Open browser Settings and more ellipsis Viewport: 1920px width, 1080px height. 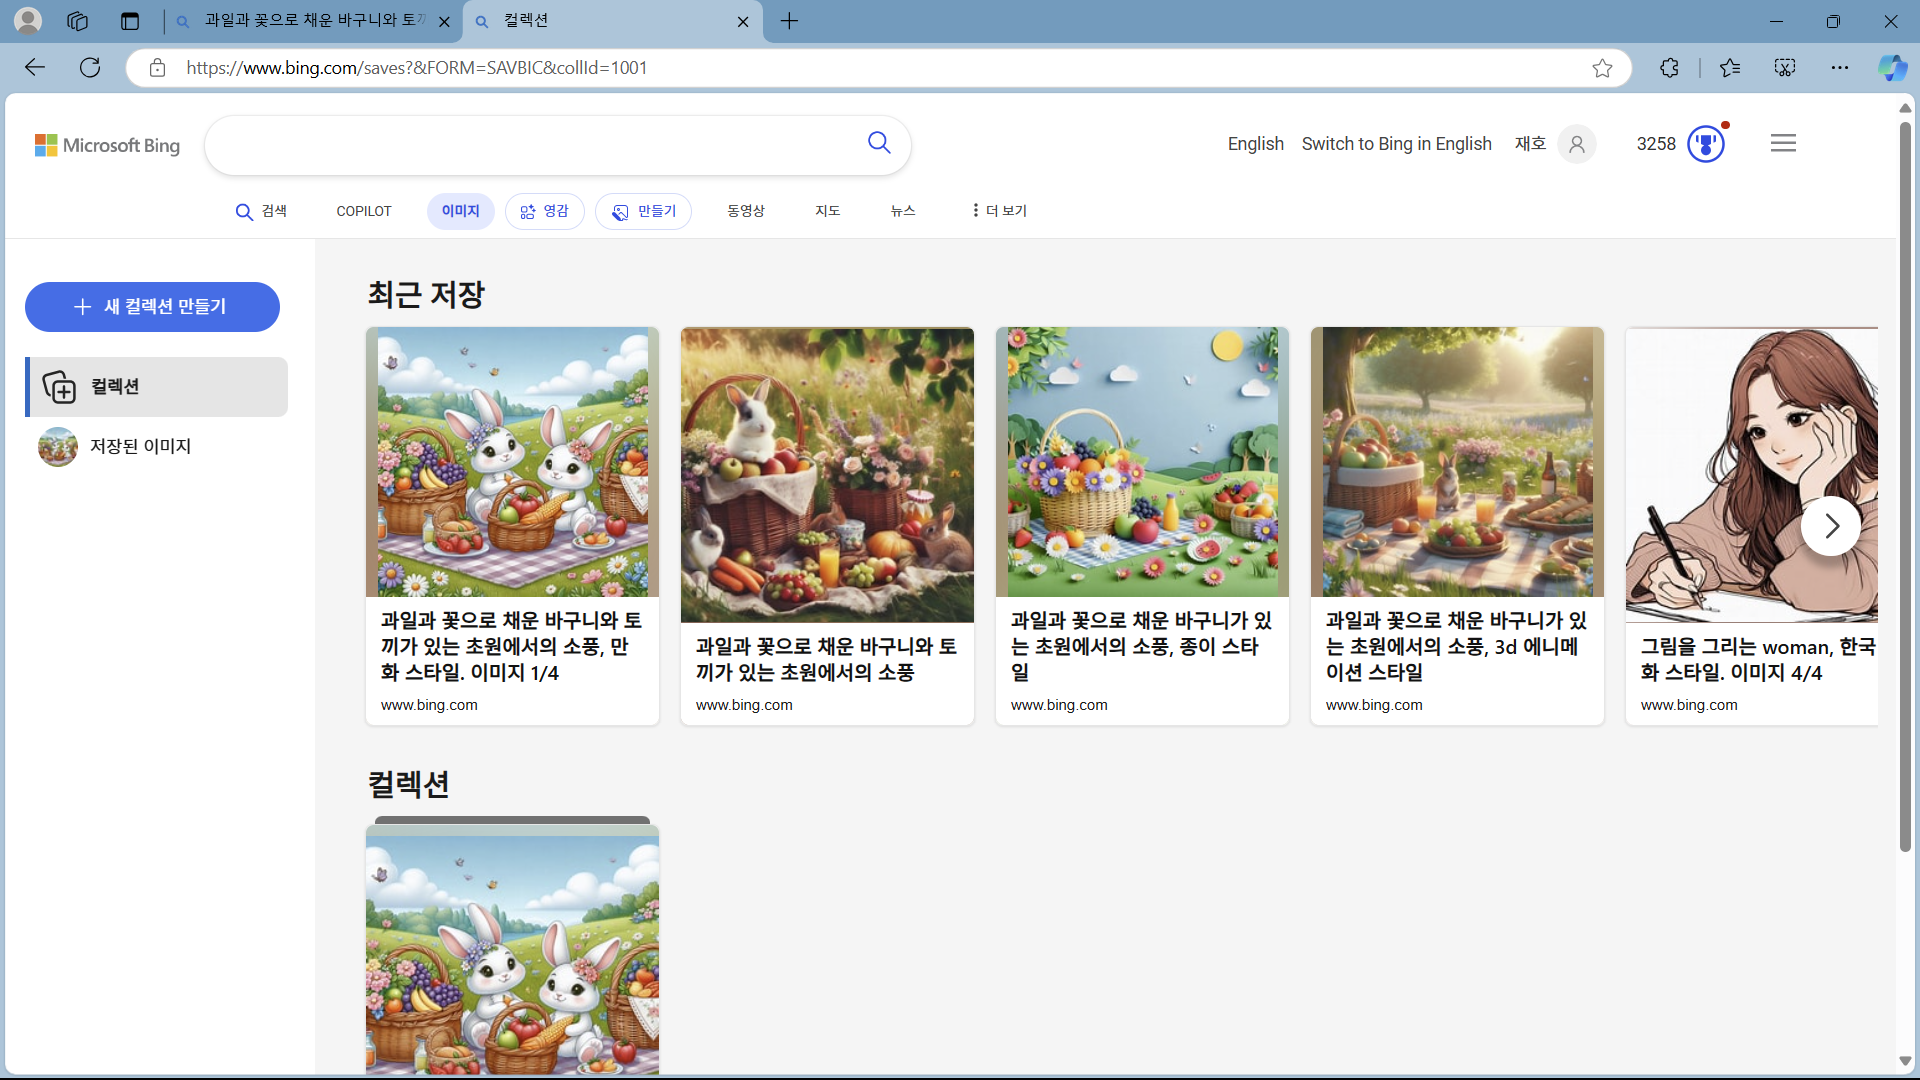[1840, 68]
